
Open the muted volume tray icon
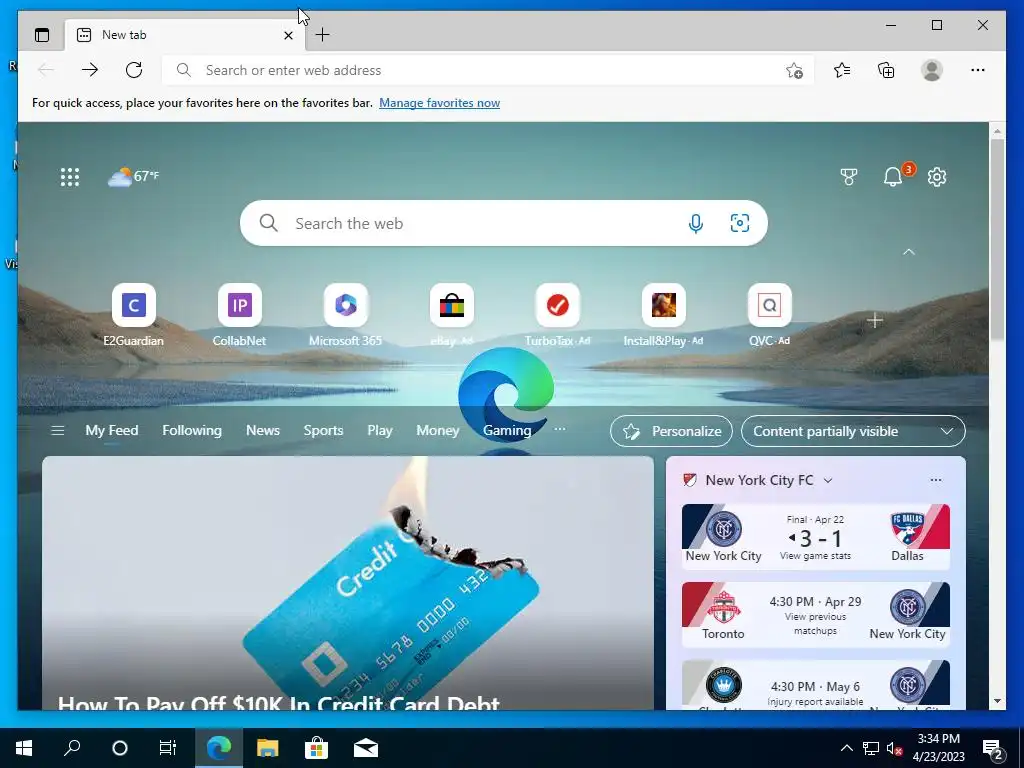[x=894, y=748]
